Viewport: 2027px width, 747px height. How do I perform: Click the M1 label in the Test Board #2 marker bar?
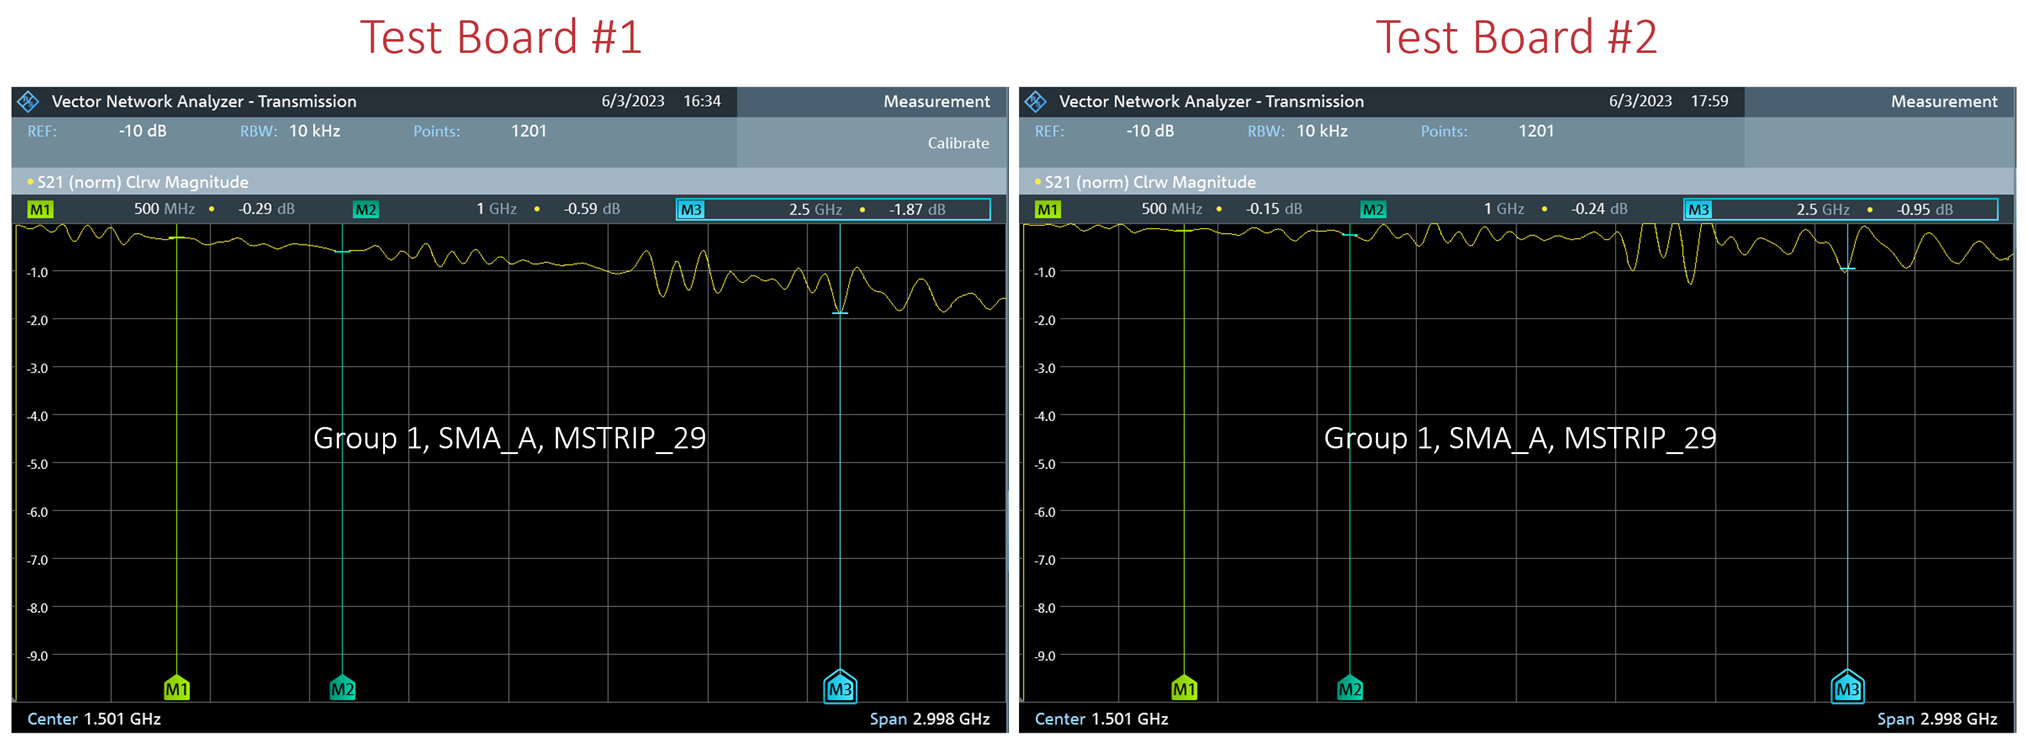pos(1047,209)
